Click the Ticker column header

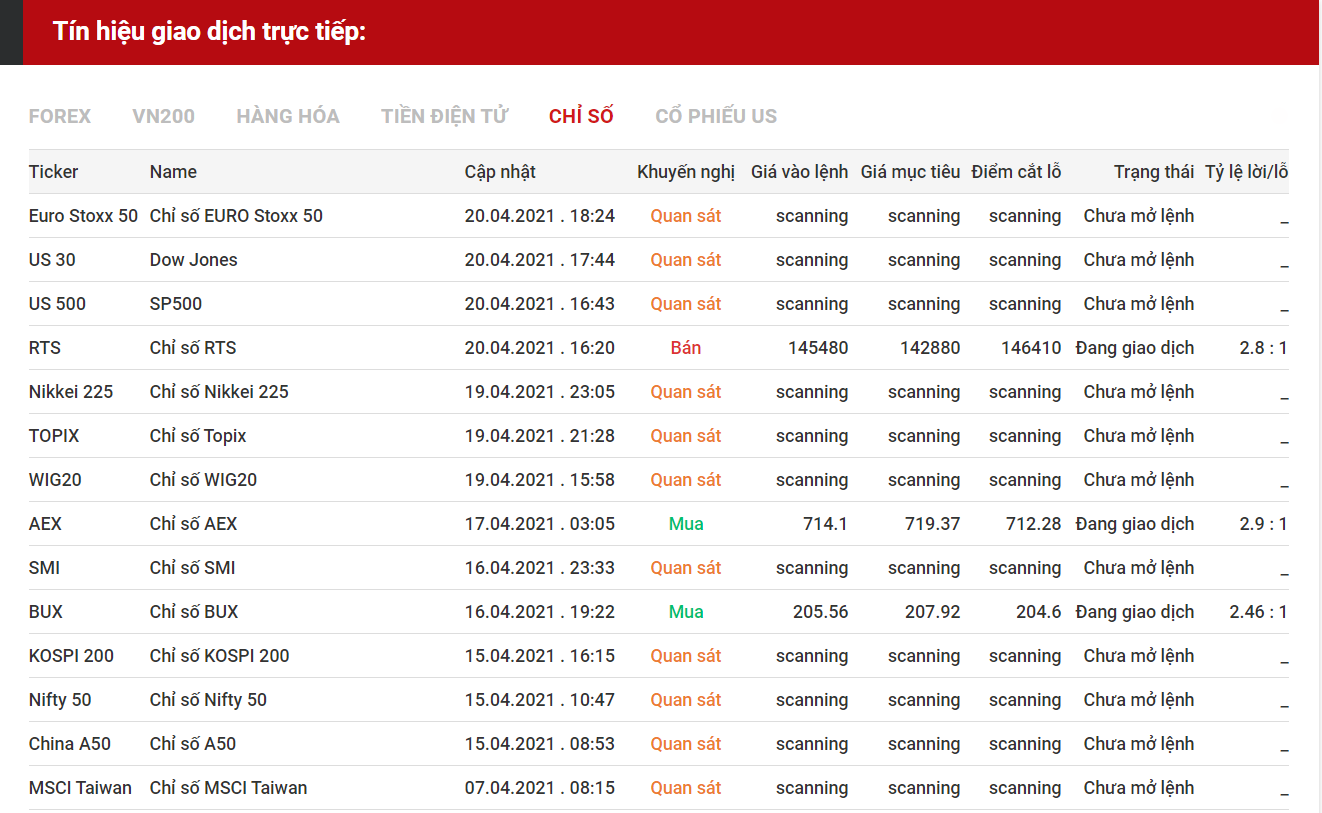pos(54,172)
